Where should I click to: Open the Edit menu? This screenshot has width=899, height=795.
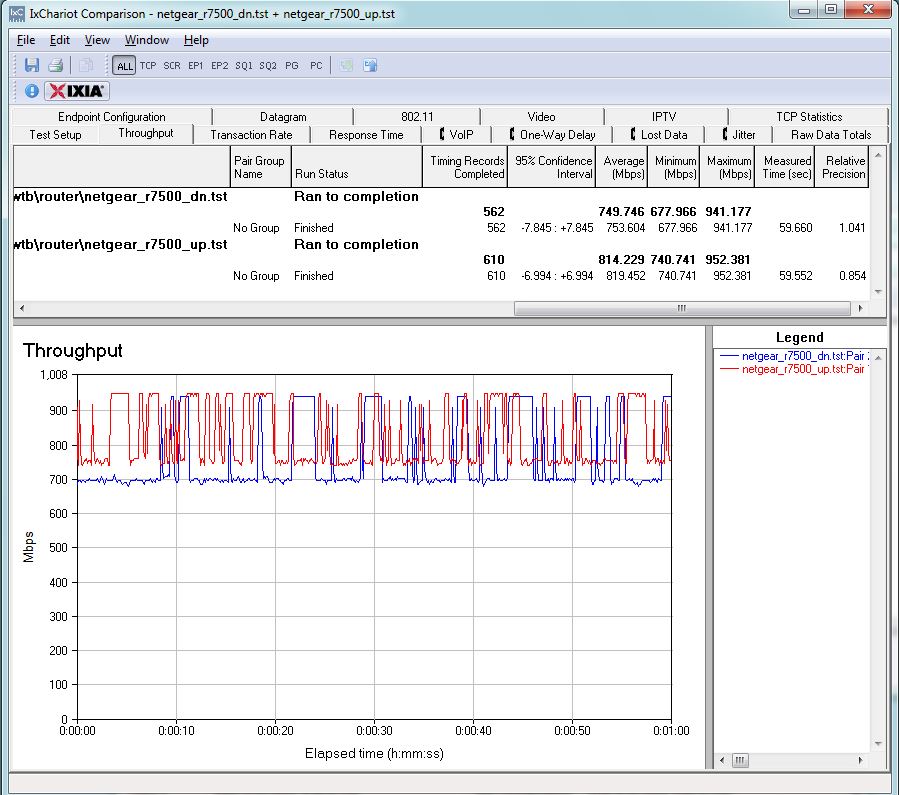60,40
